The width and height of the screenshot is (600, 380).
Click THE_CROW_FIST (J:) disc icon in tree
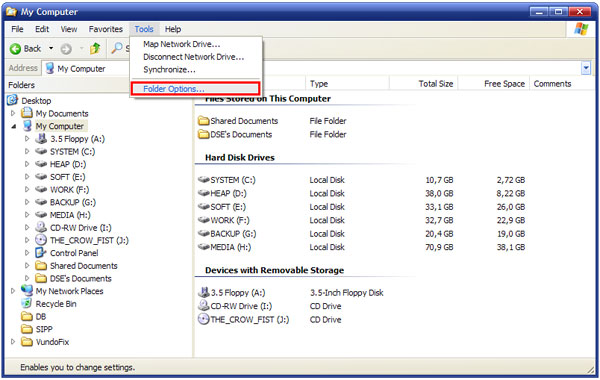(x=41, y=240)
